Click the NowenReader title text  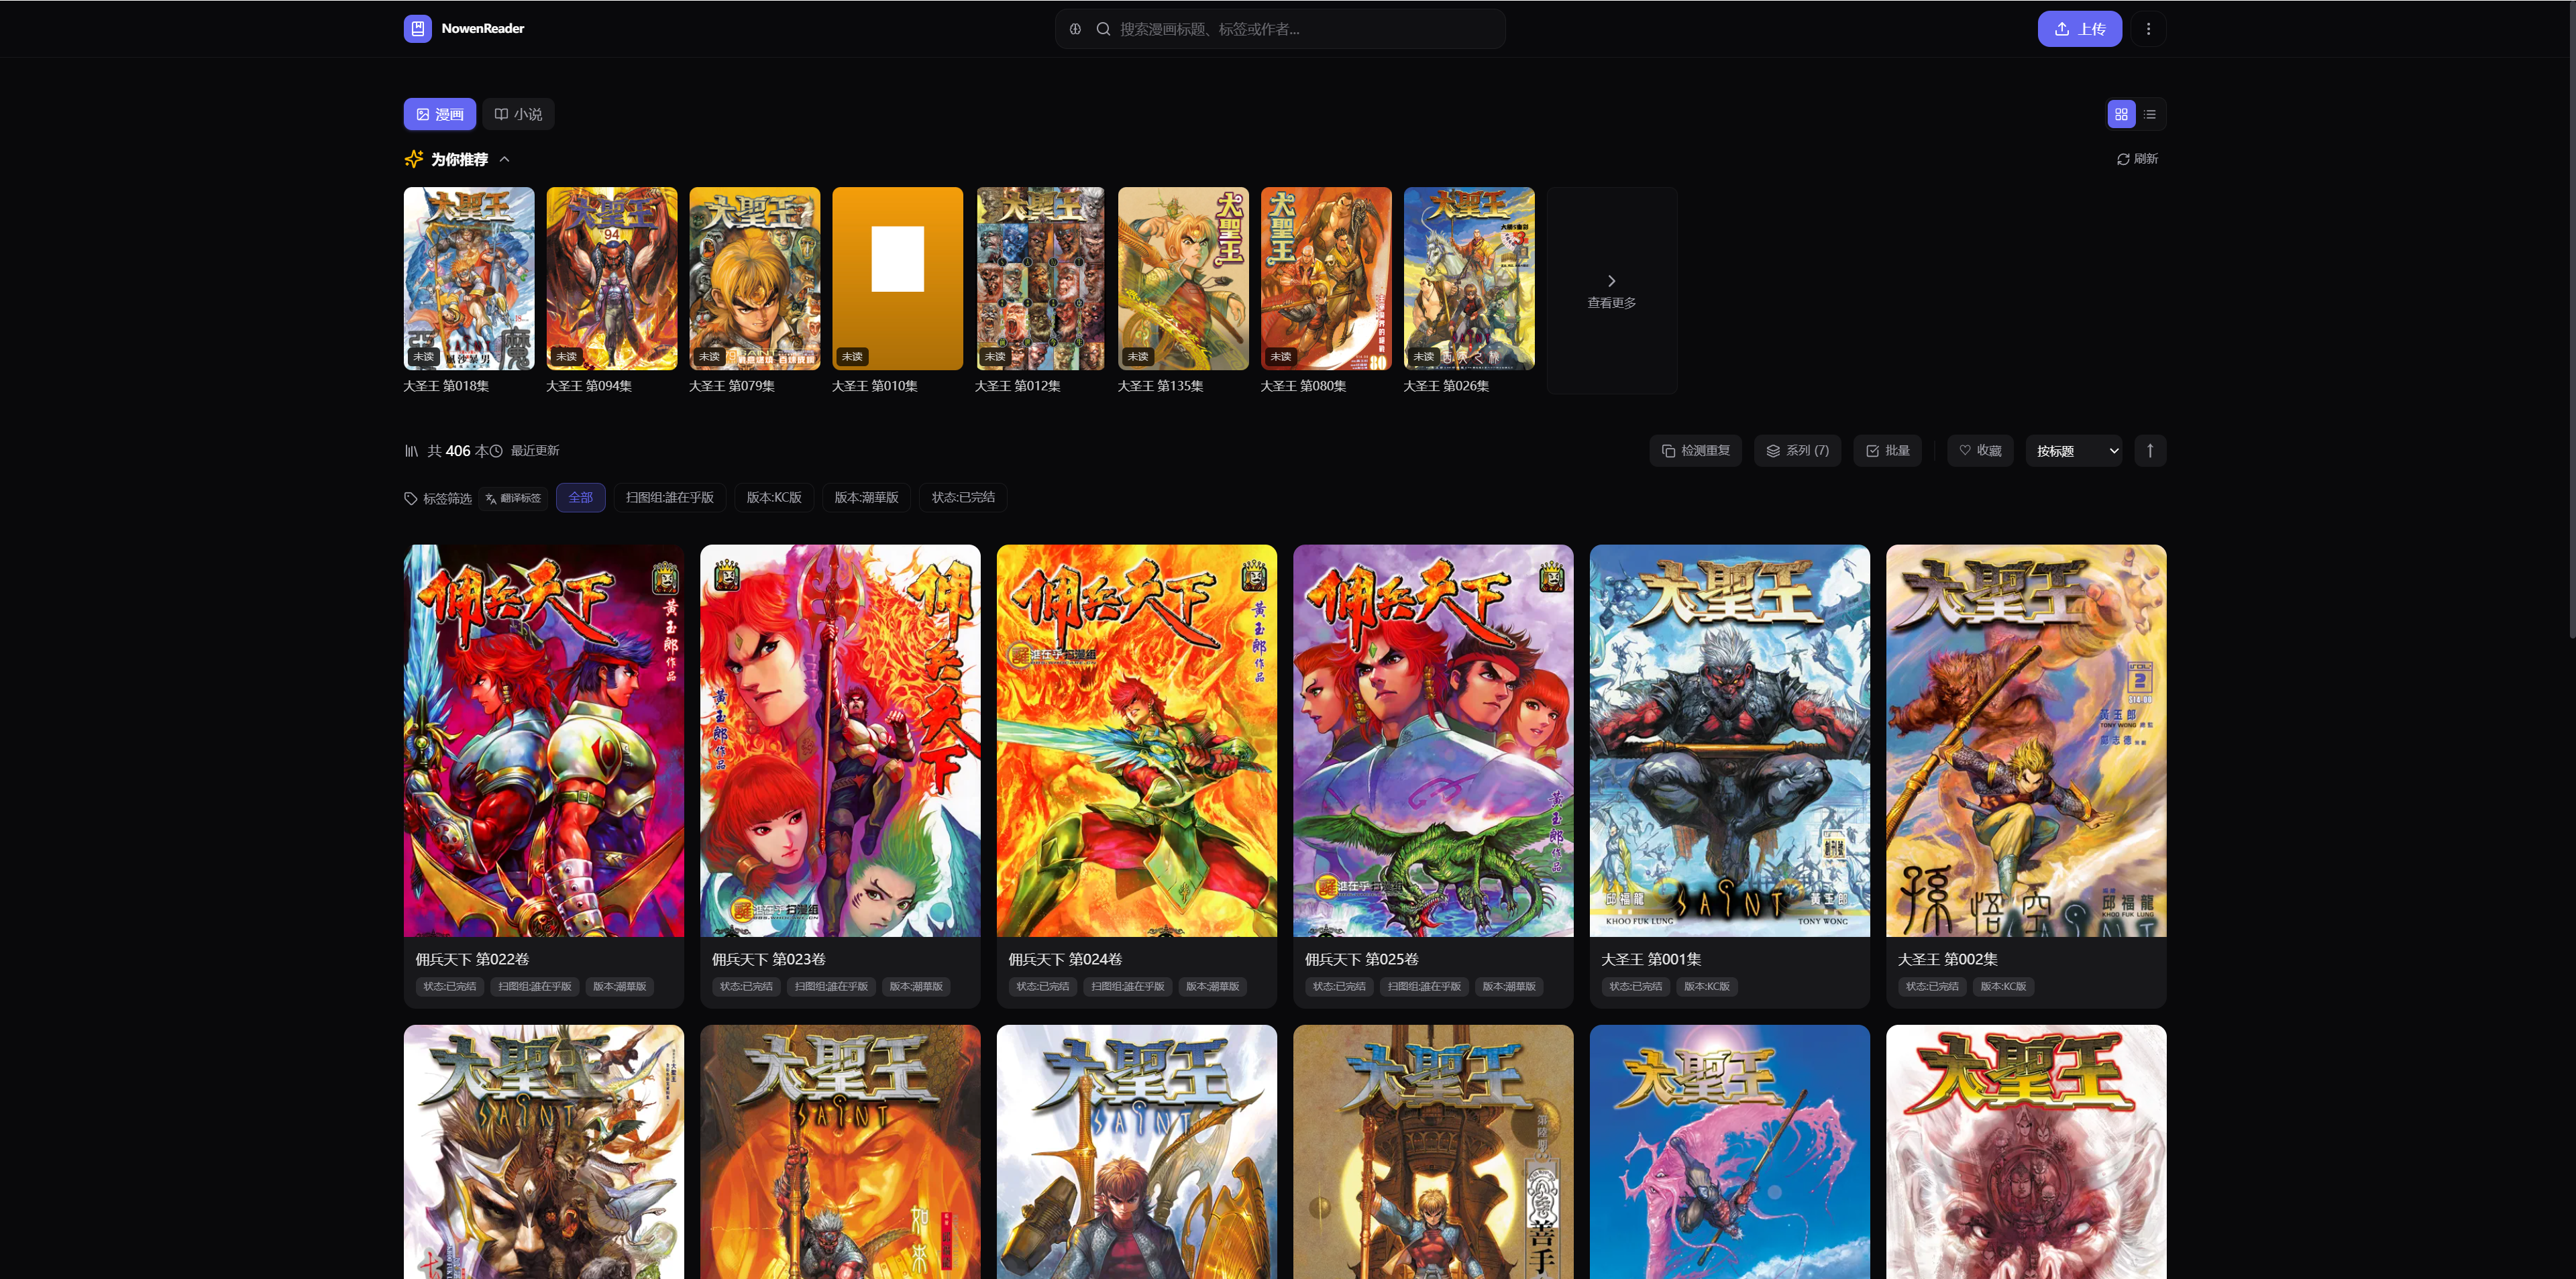[x=483, y=29]
